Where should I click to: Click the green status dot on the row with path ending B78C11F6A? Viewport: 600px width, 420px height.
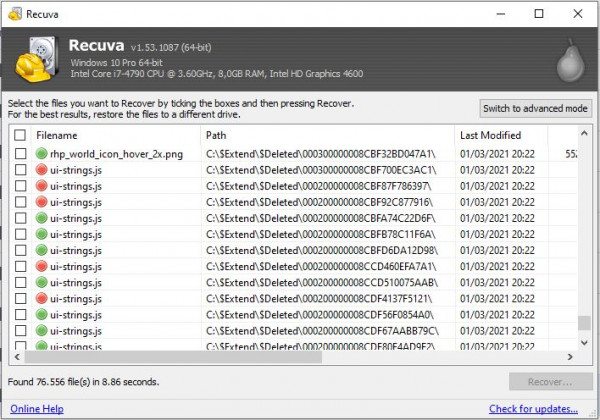coord(41,234)
